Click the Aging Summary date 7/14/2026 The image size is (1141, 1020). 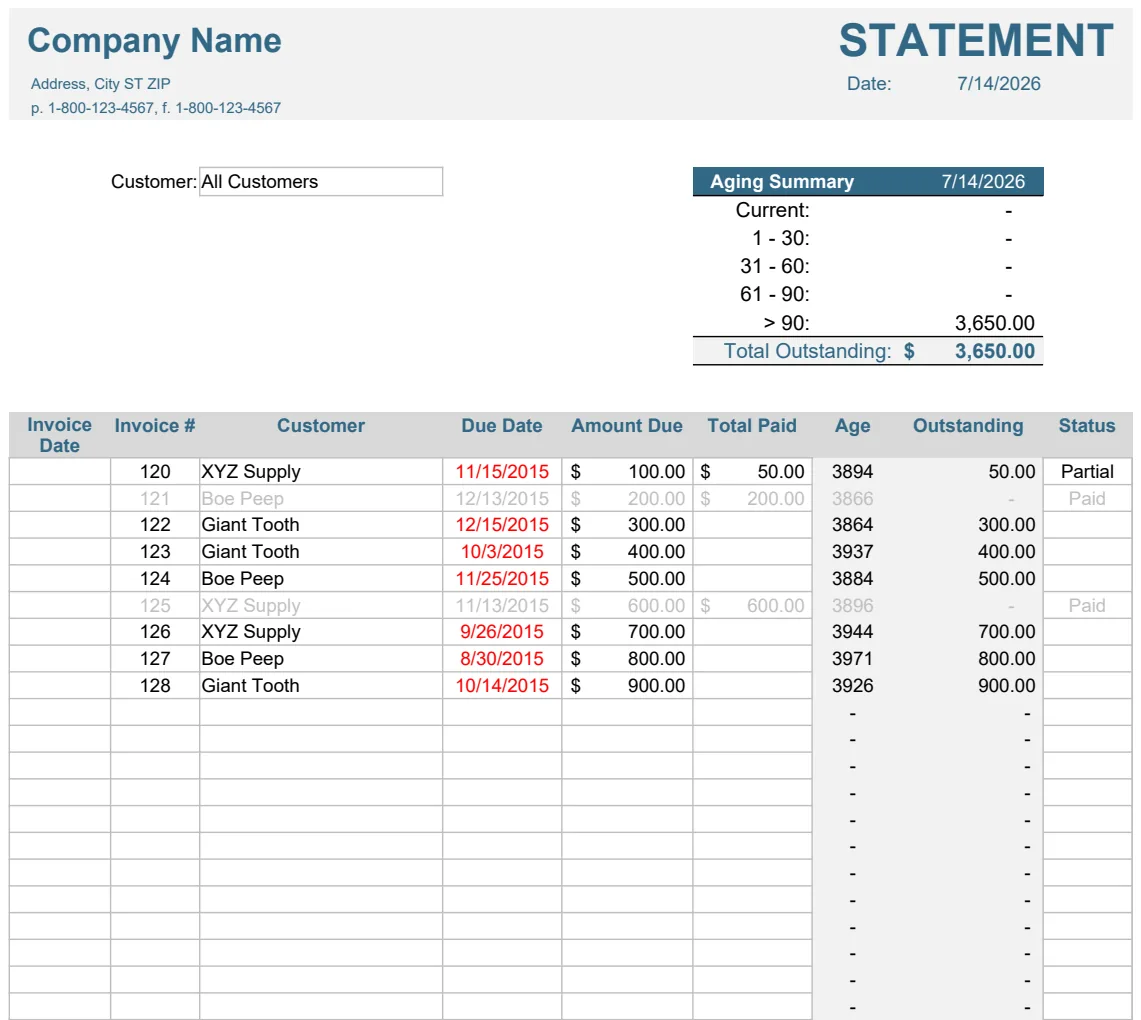pyautogui.click(x=983, y=181)
